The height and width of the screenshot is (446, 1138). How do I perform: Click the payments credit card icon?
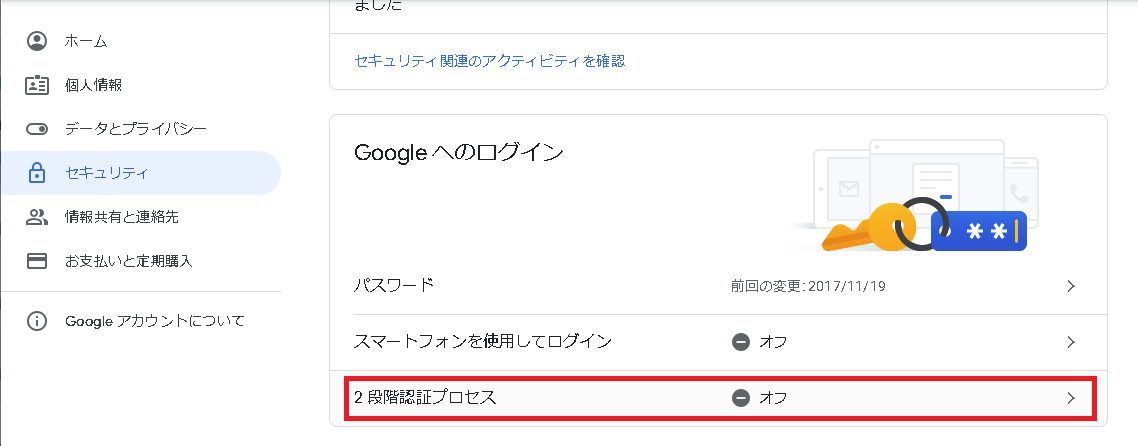click(36, 260)
